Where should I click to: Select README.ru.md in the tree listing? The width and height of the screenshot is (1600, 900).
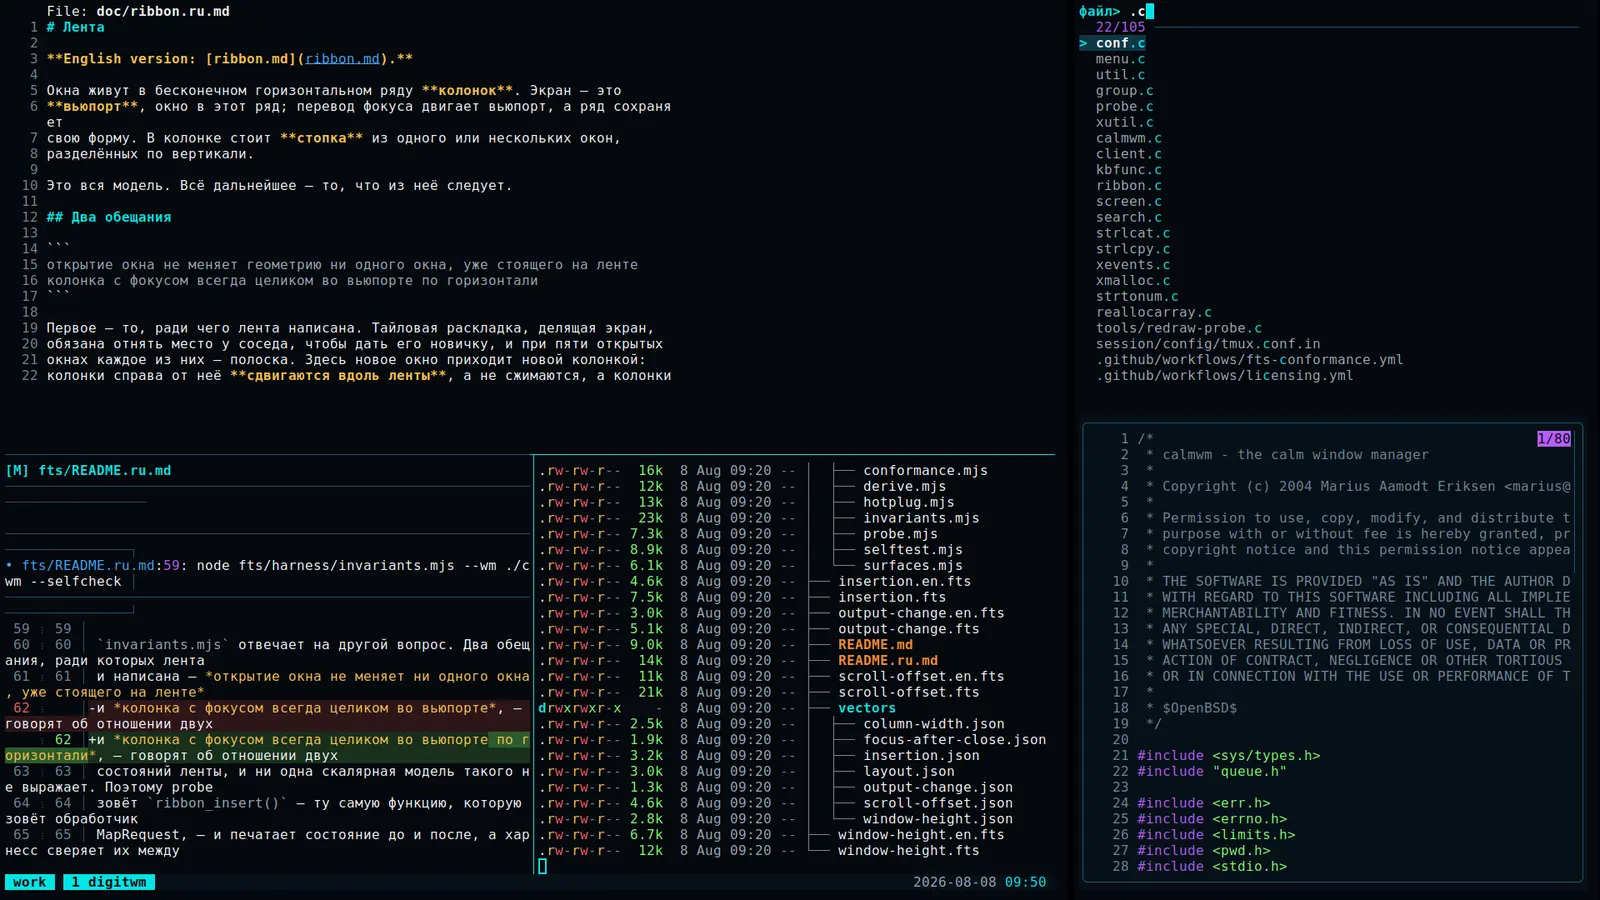(888, 661)
